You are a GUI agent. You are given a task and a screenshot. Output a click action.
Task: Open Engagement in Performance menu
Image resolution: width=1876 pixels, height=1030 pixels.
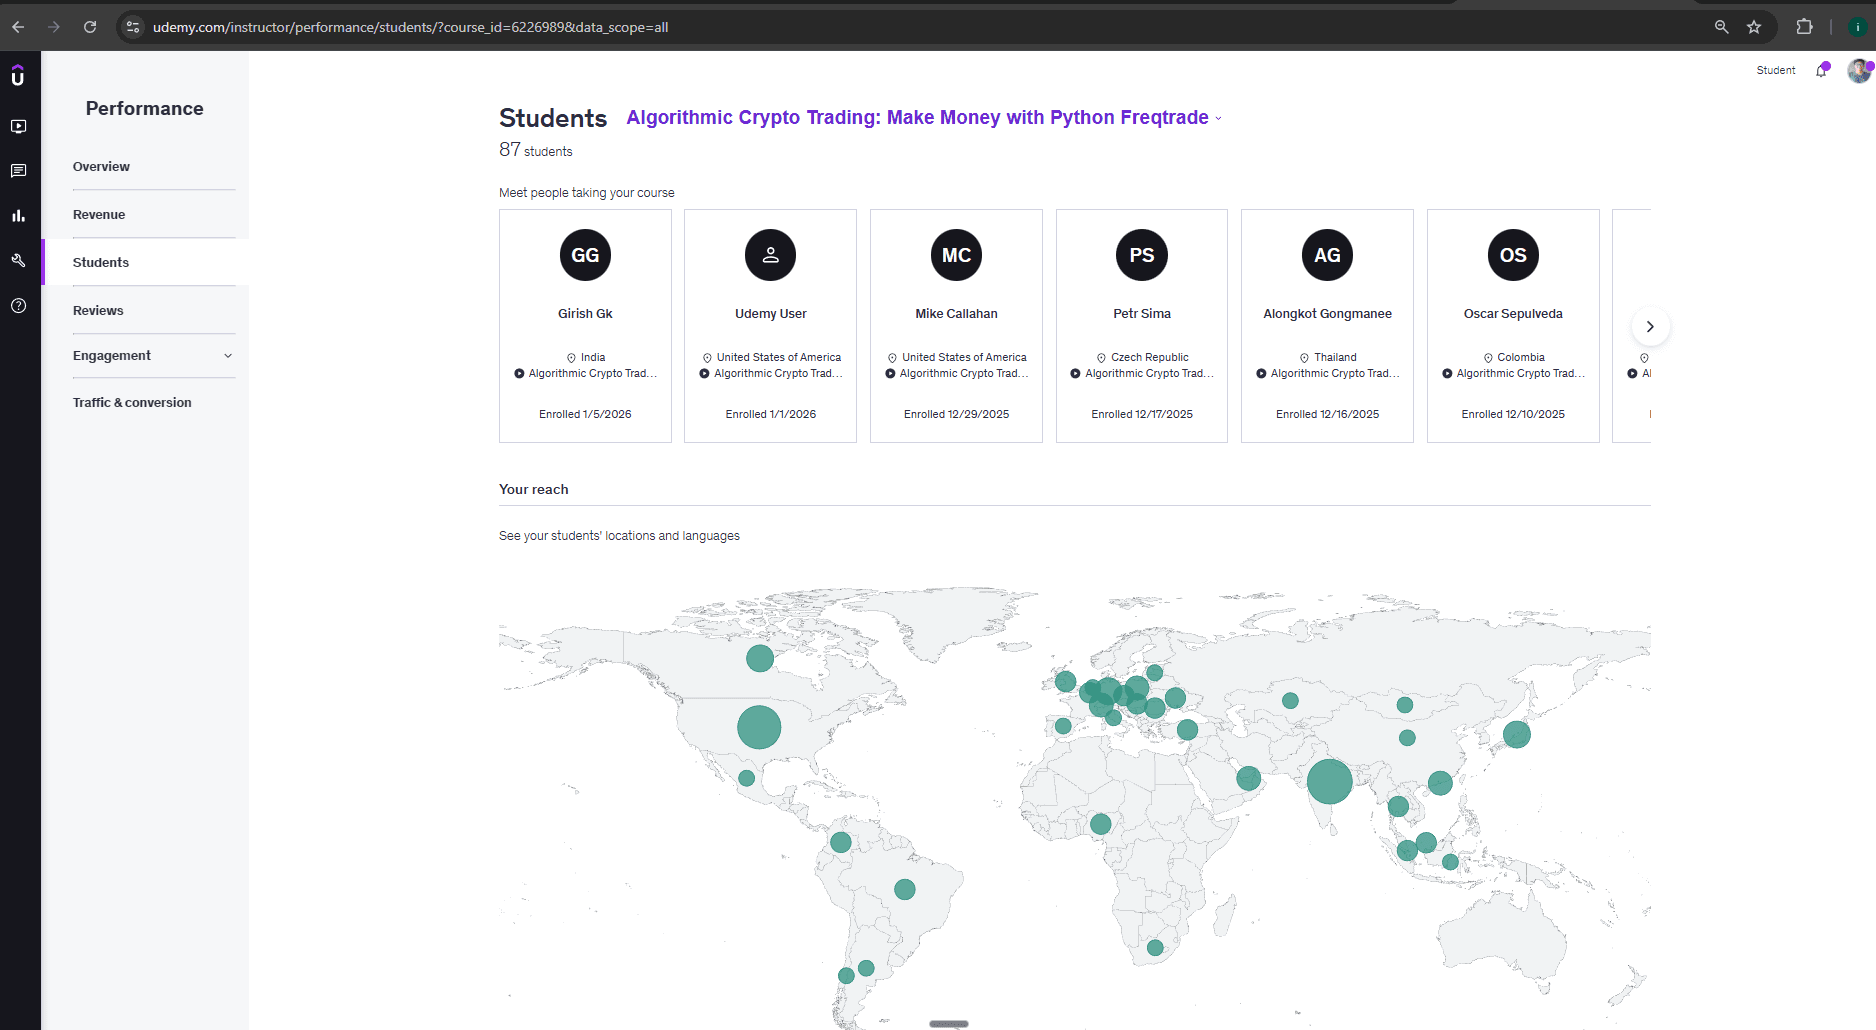(112, 356)
